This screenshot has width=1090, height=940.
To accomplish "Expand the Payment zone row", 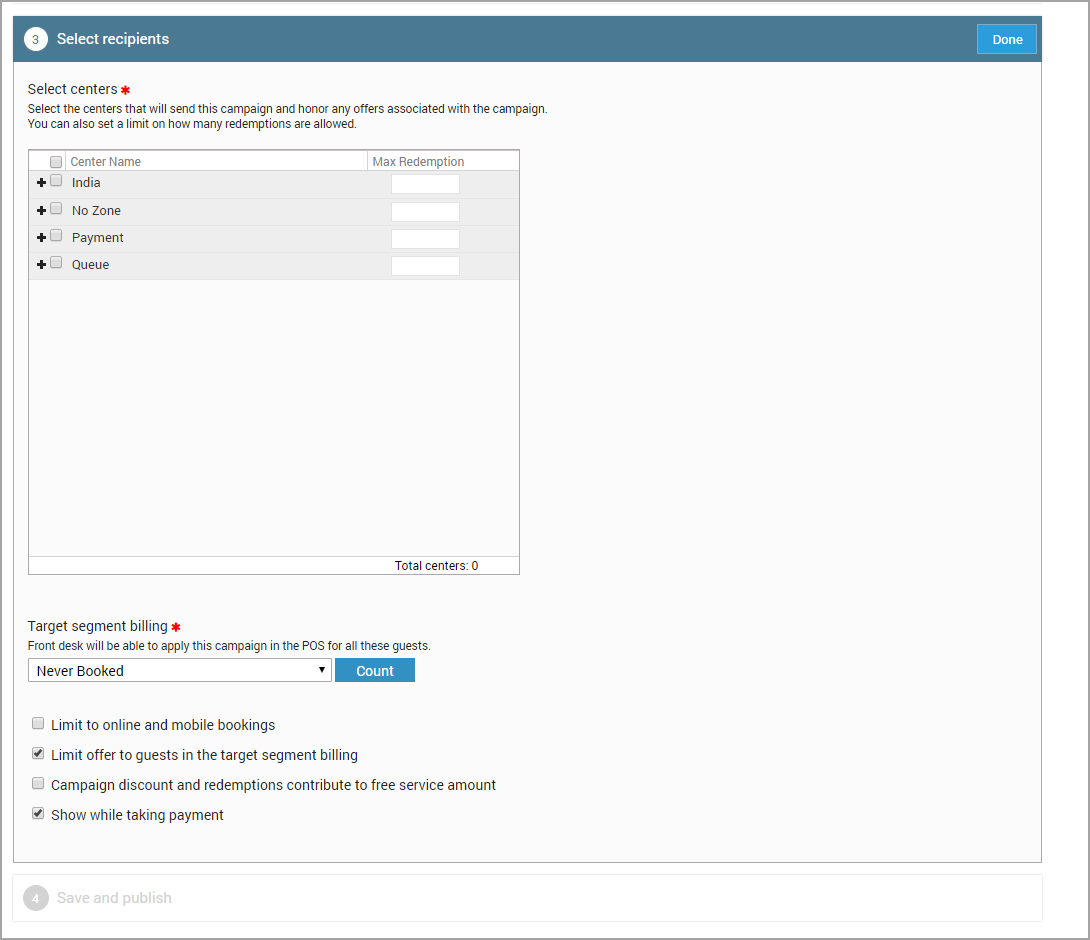I will (41, 237).
